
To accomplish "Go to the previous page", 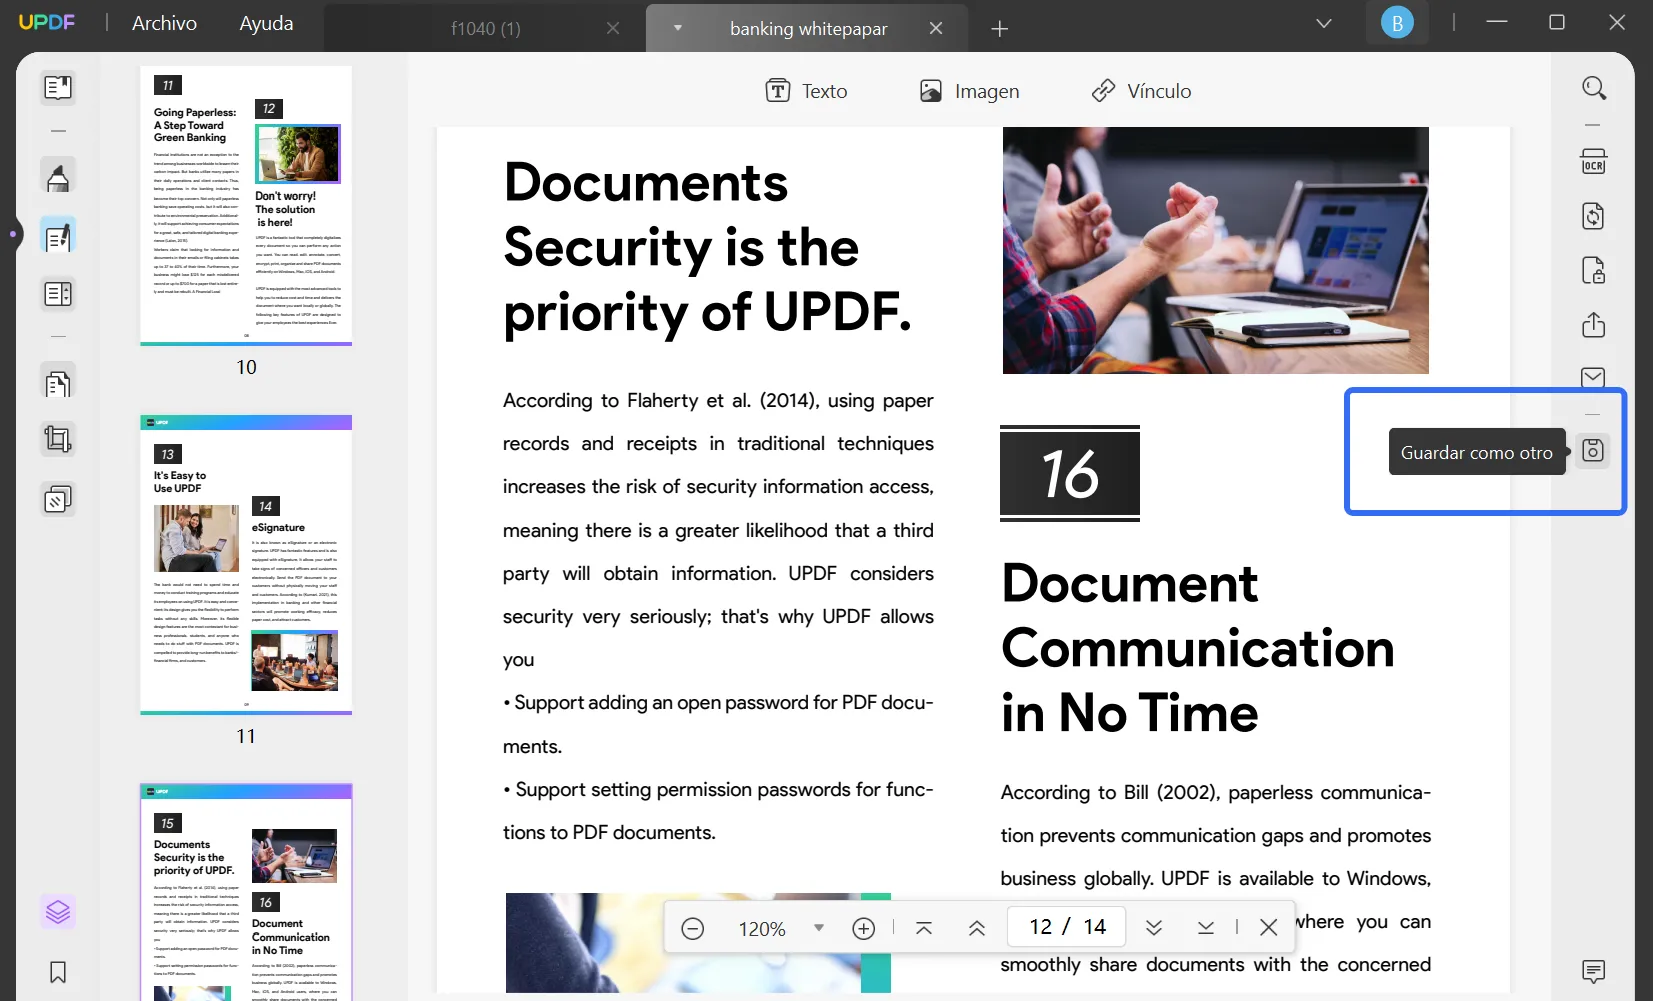I will [x=977, y=929].
